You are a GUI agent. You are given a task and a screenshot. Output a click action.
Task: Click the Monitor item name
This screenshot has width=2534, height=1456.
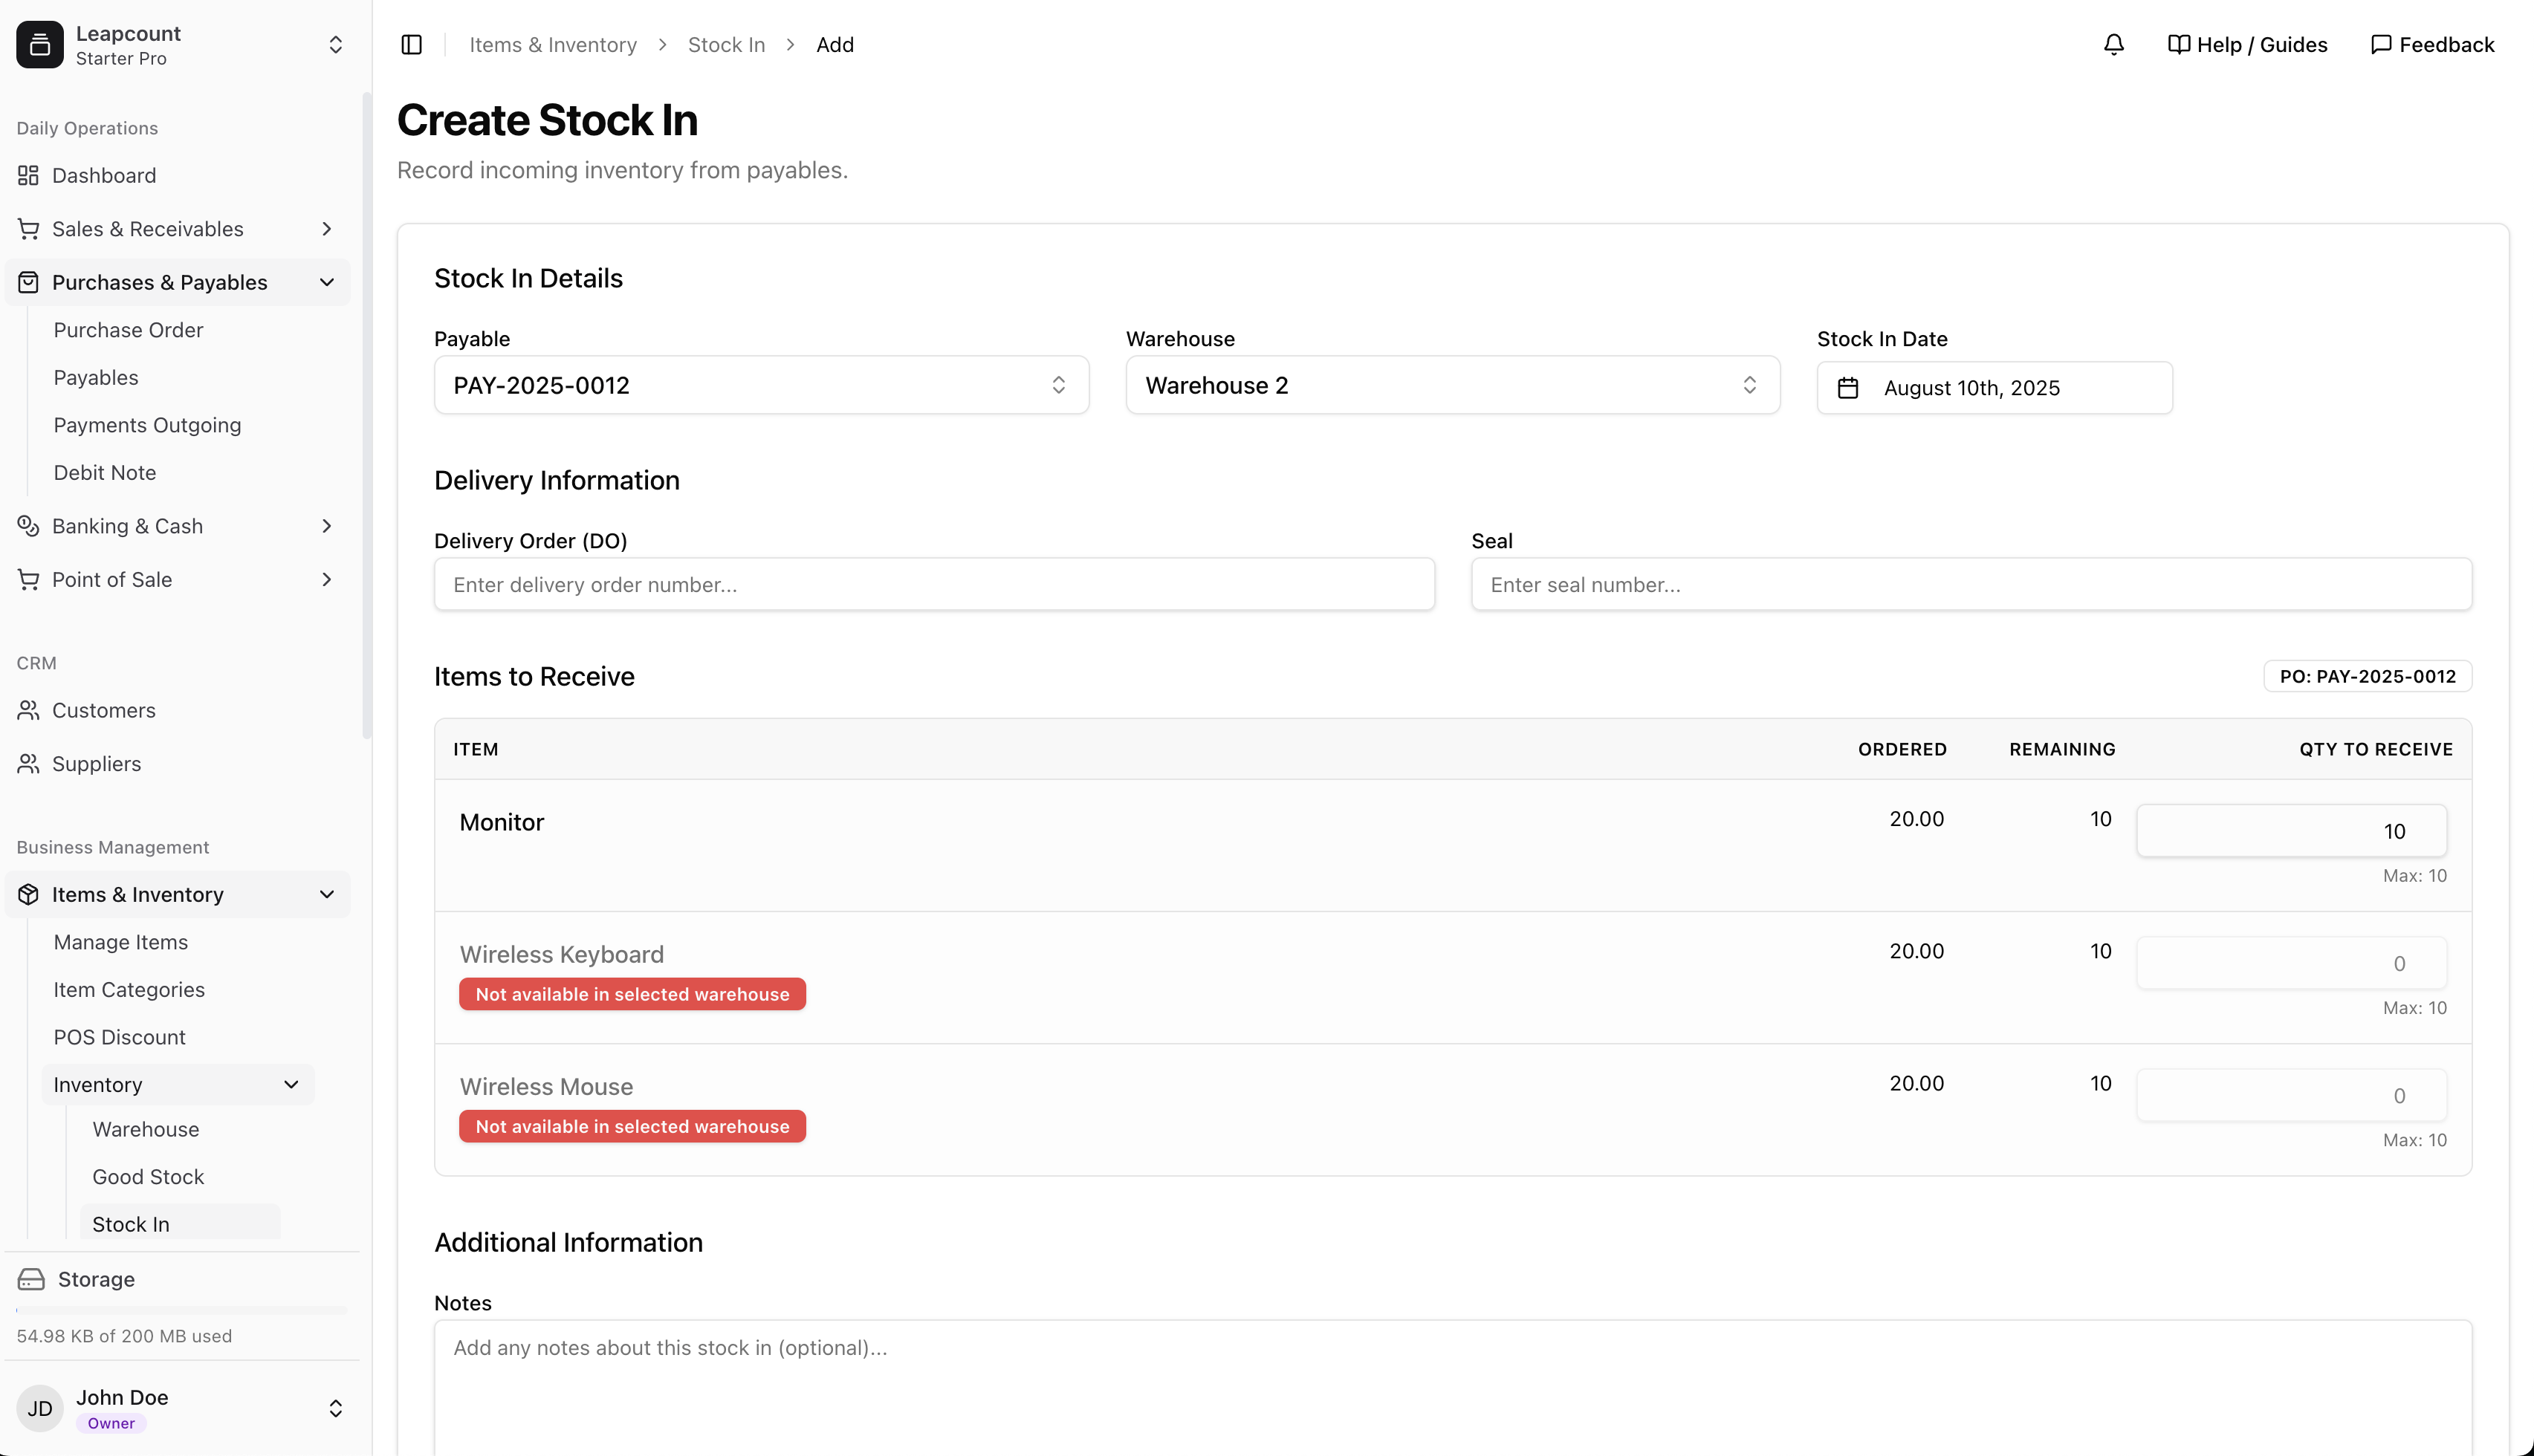pyautogui.click(x=501, y=823)
